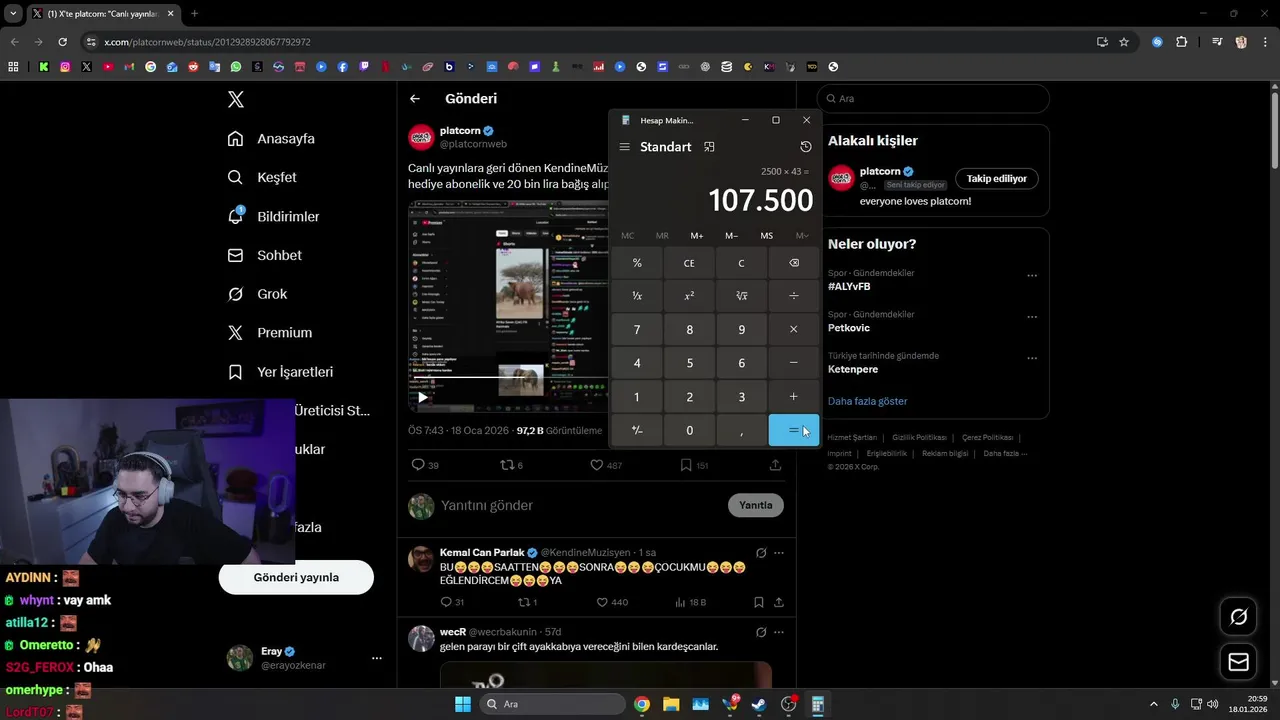Click calculator plus/minus sign key
Screen dimensions: 1280x720
(637, 430)
